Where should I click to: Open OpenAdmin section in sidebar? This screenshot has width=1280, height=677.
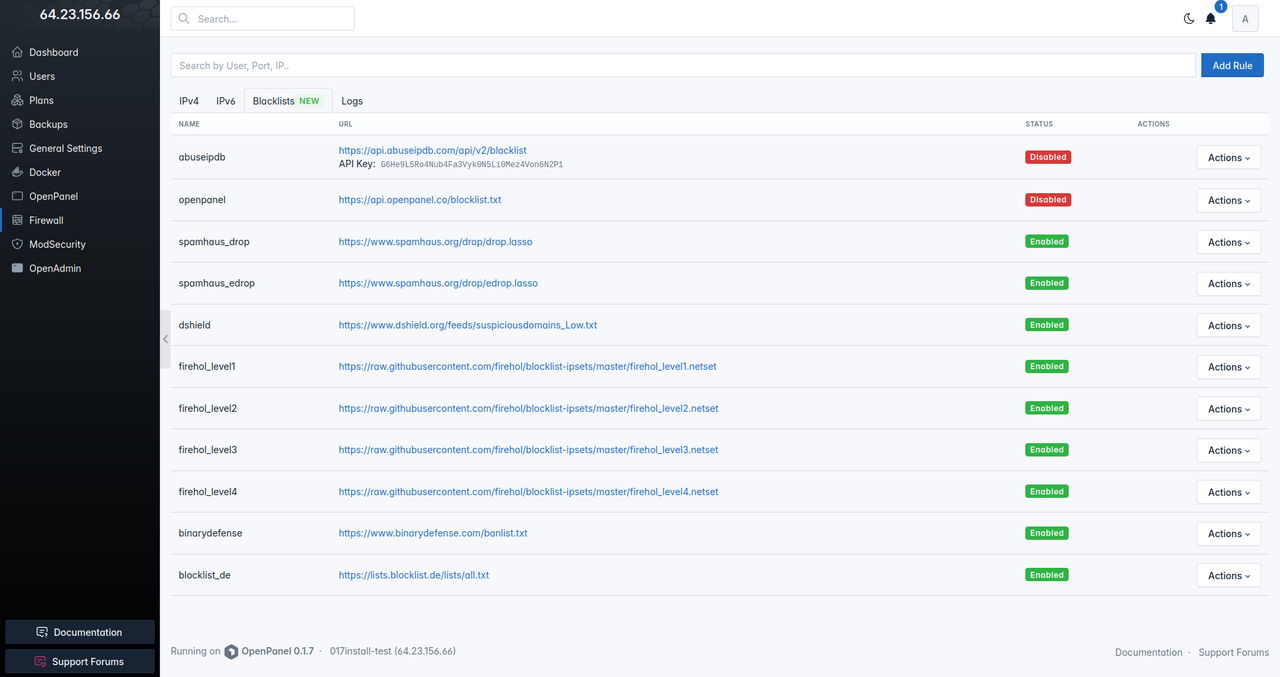55,268
